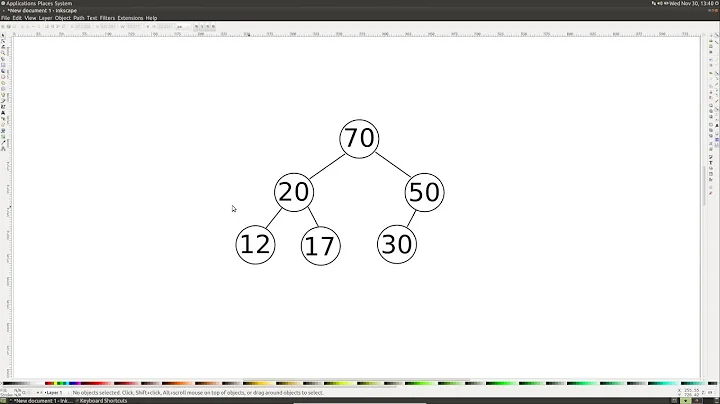Select the Eraser tool
720x404 pixels.
[3, 124]
